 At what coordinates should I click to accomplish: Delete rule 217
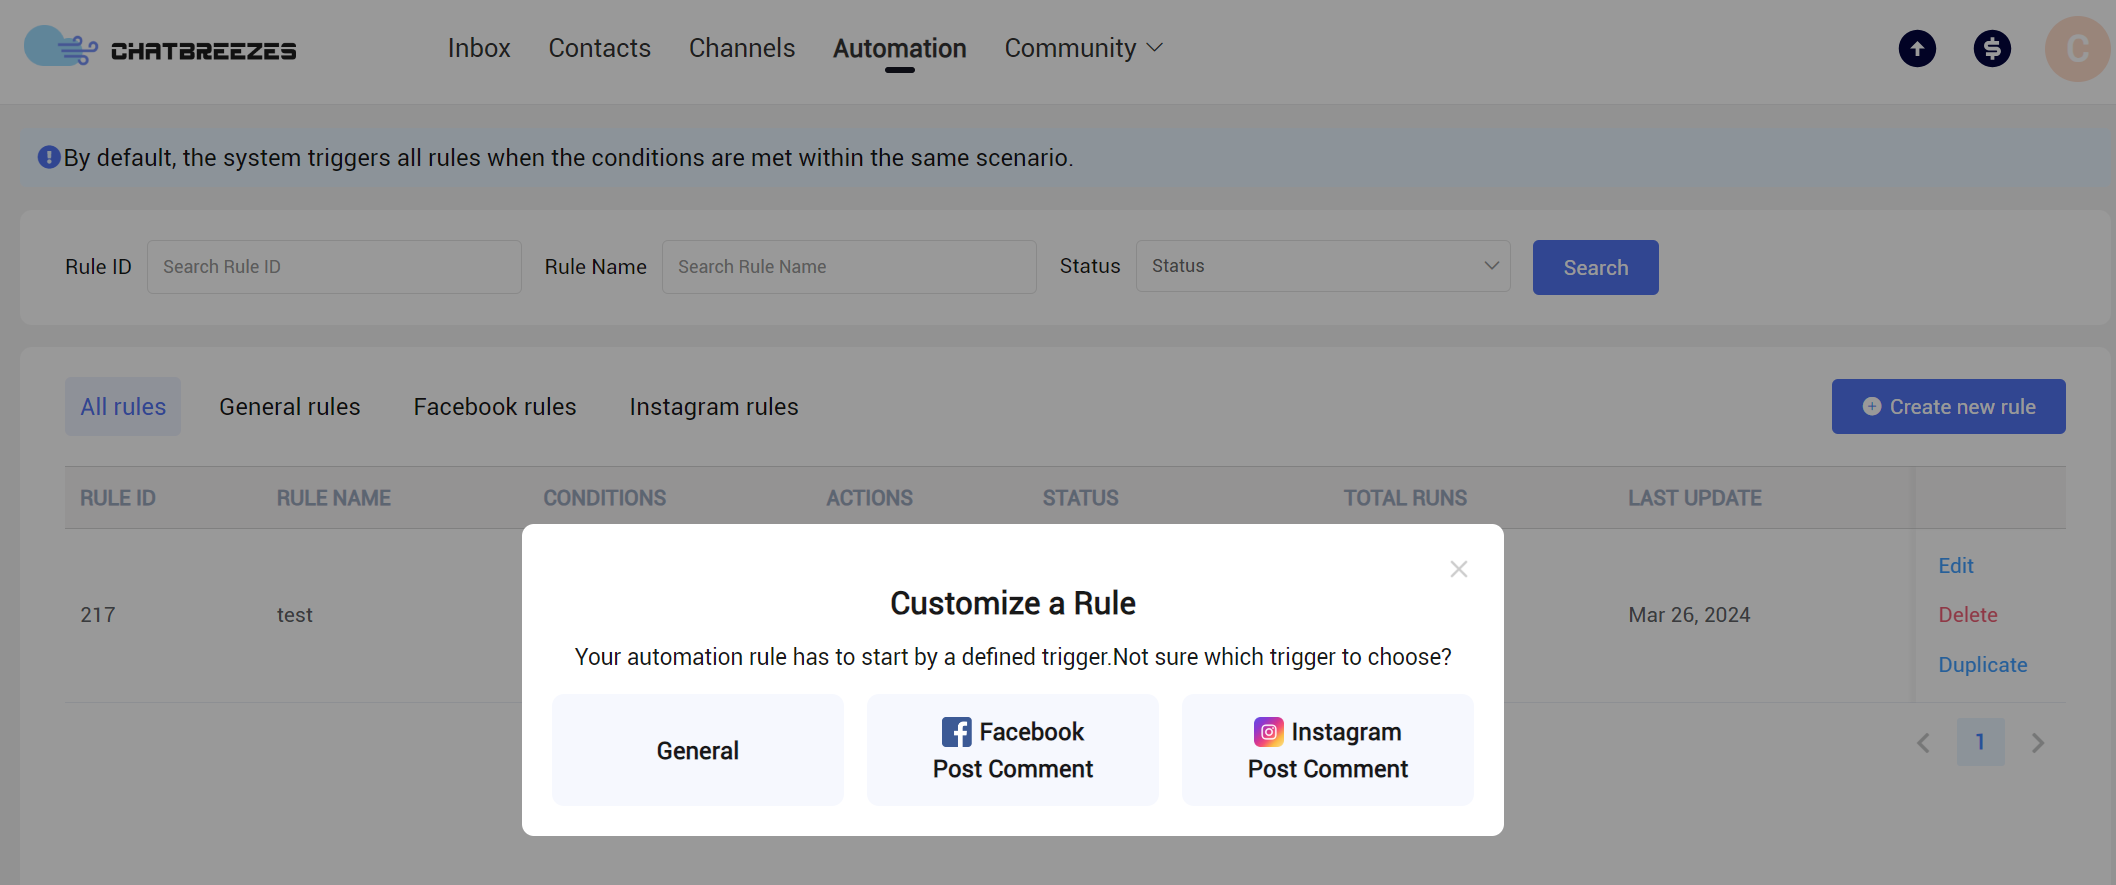pyautogui.click(x=1968, y=614)
